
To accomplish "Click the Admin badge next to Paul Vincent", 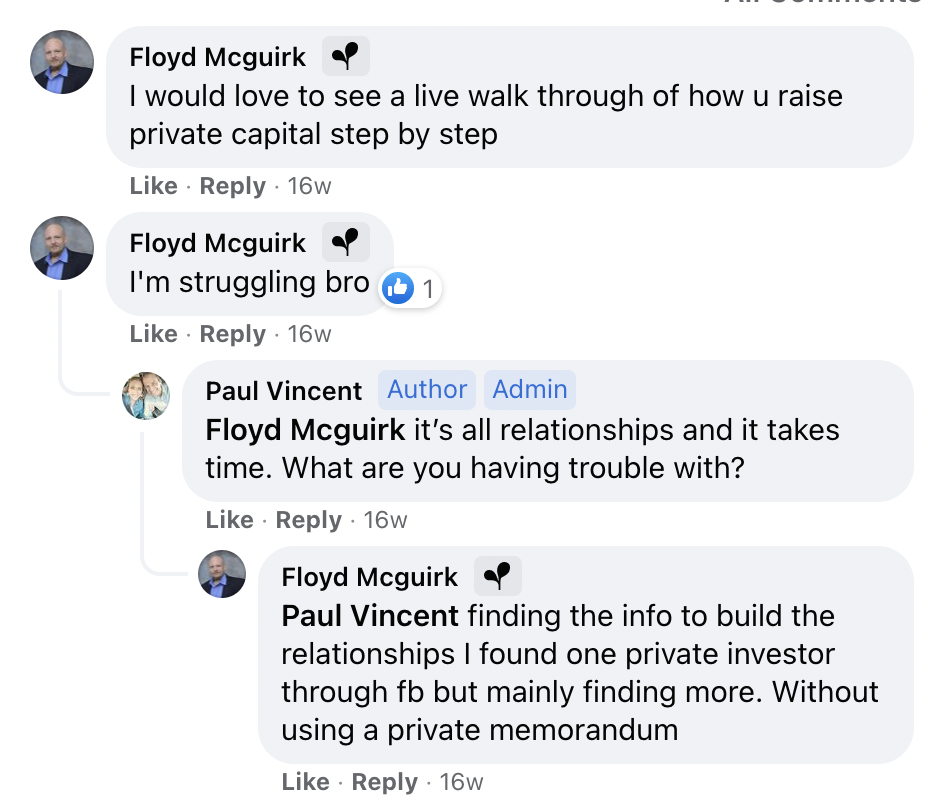I will (x=530, y=389).
